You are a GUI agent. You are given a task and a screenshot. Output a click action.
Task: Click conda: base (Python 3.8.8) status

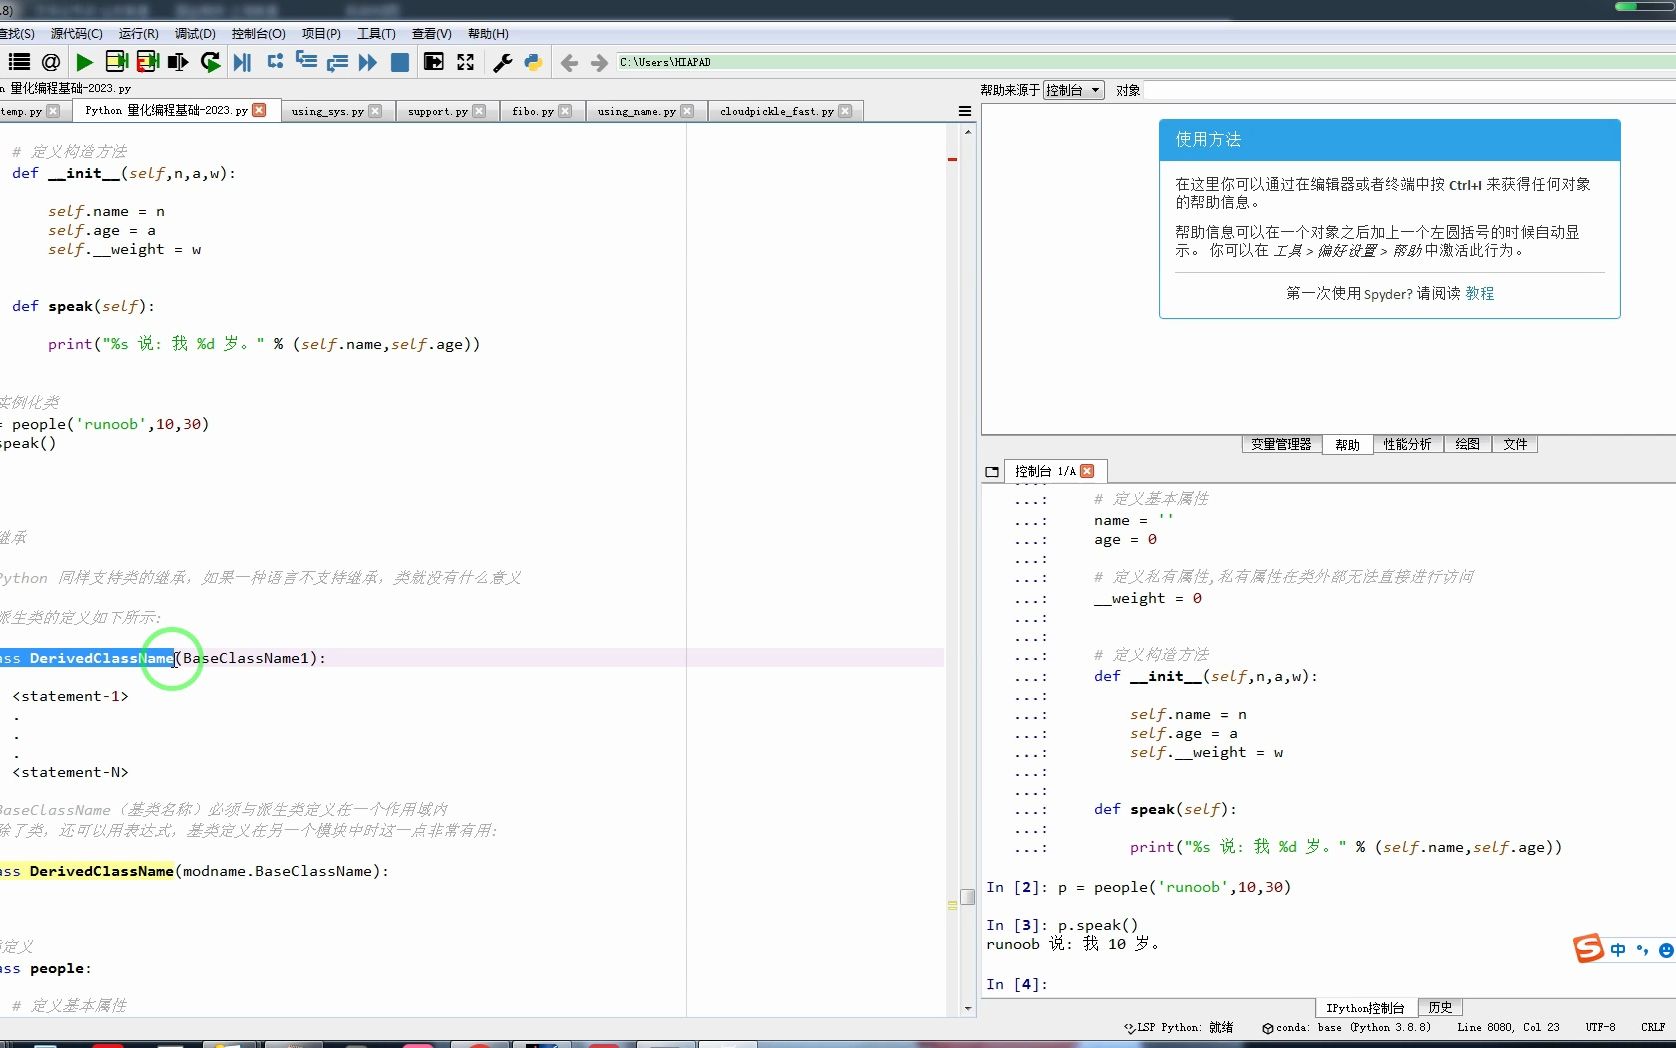click(x=1347, y=1027)
